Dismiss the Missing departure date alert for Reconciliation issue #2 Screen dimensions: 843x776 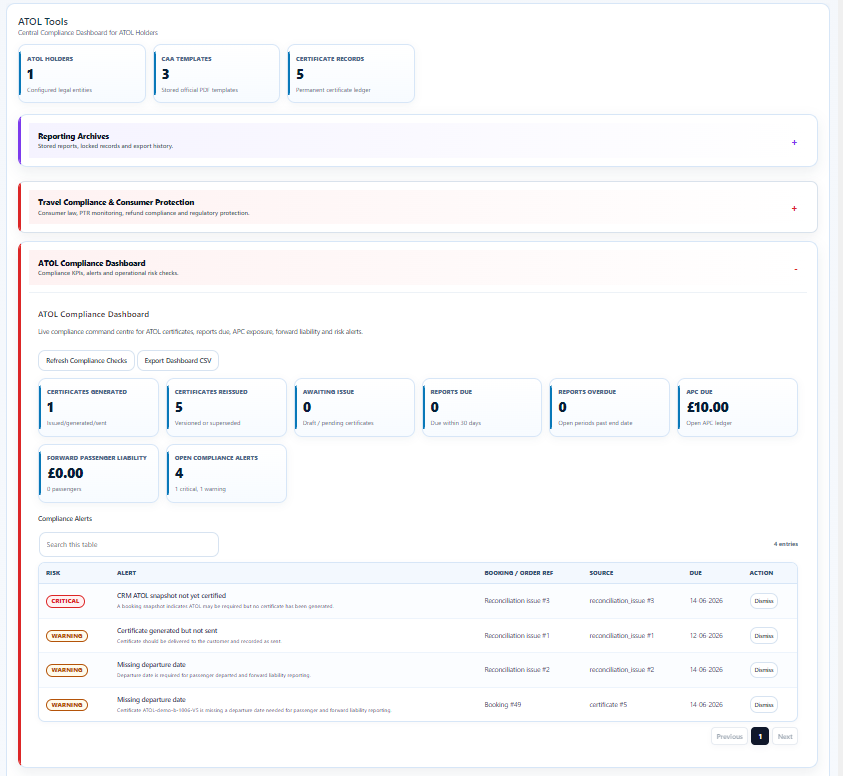763,670
